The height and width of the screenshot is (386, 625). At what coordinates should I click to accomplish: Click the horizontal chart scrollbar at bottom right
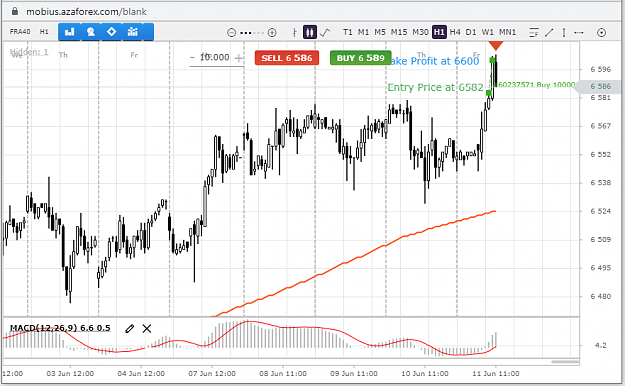click(565, 362)
